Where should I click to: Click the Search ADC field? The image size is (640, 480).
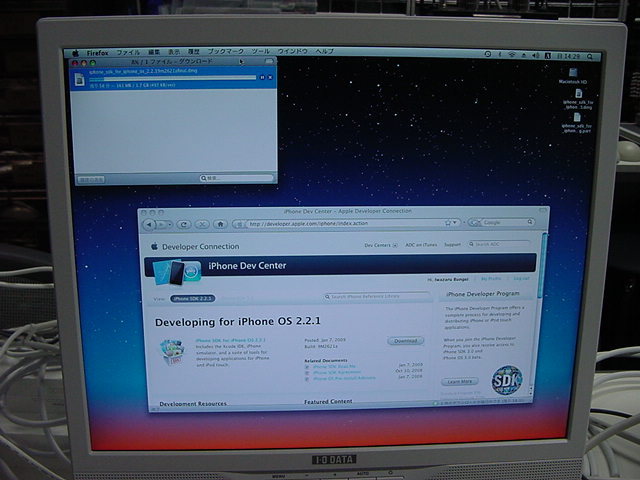click(x=499, y=244)
